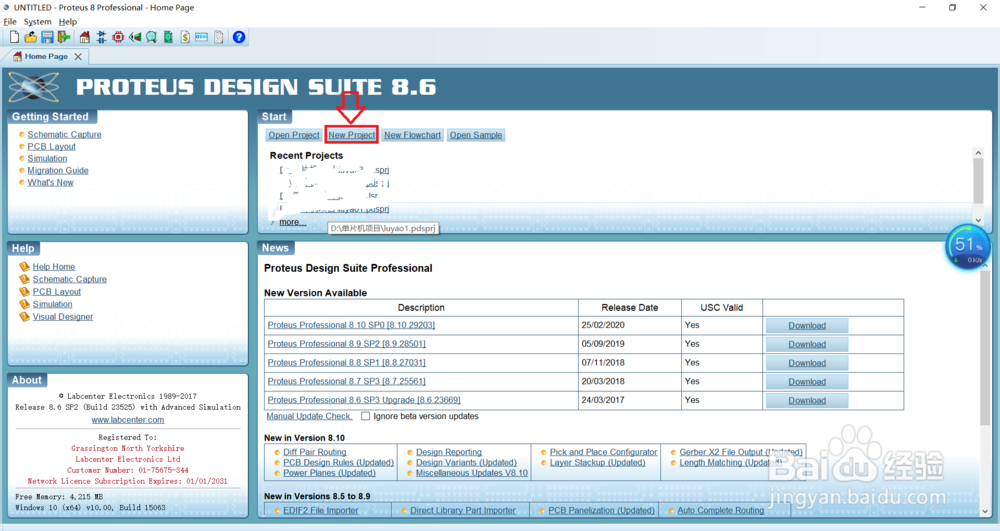1000x531 pixels.
Task: Open Proteus Professional 8.9 SP2 link
Action: pyautogui.click(x=346, y=344)
